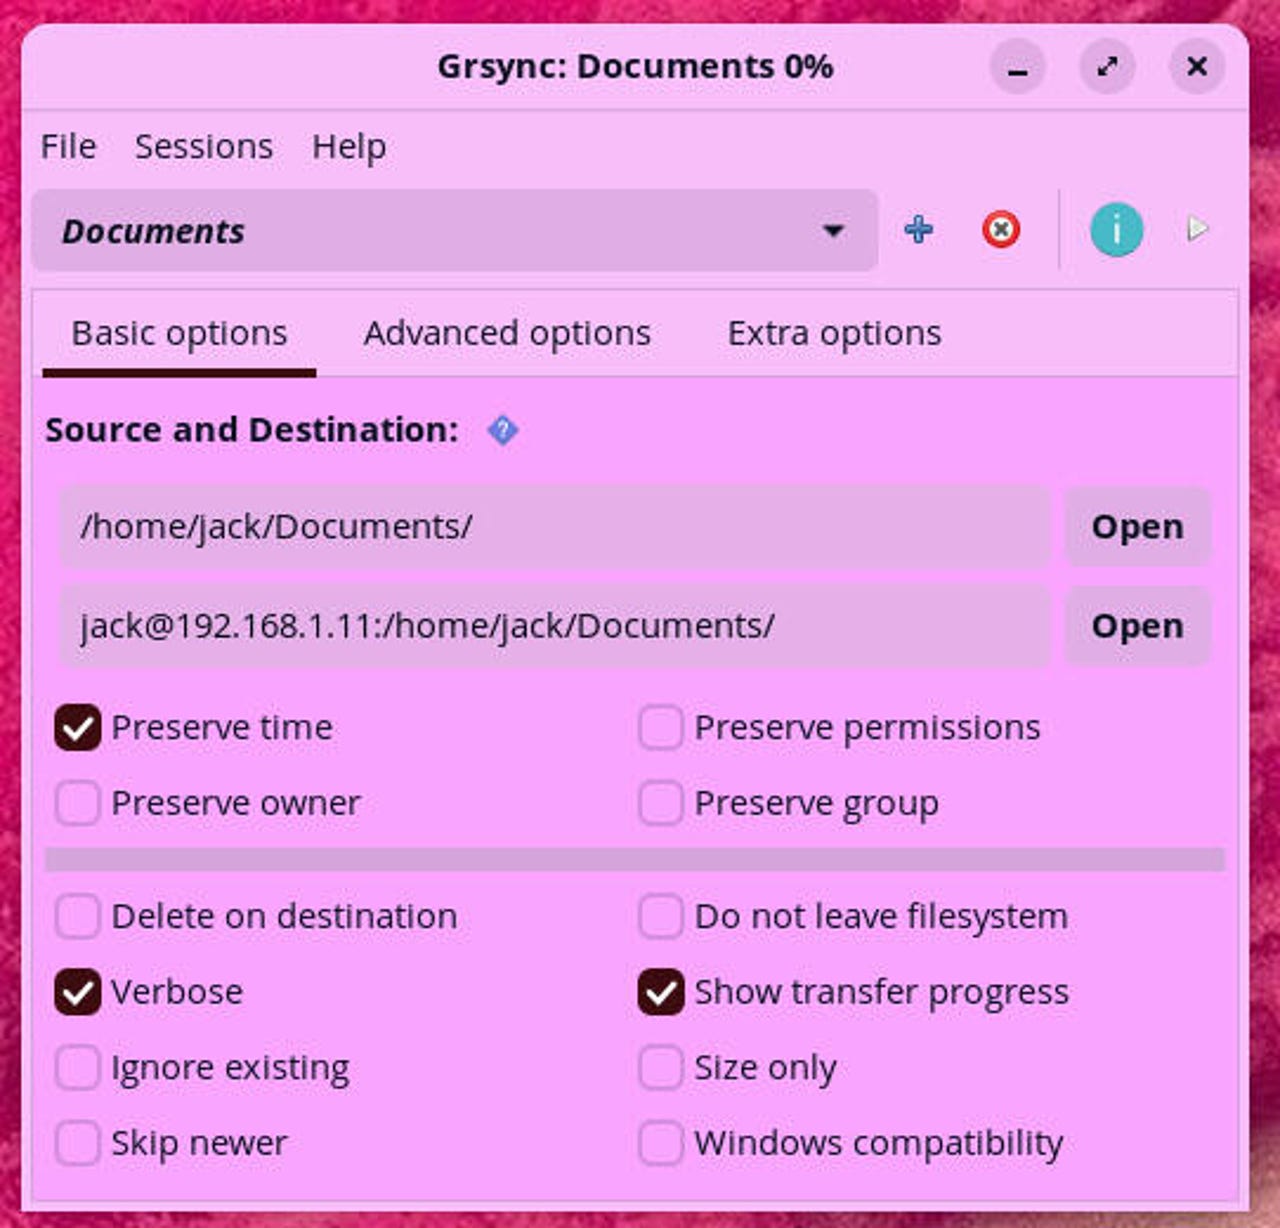Close the Grsync window
This screenshot has height=1228, width=1280.
1196,68
